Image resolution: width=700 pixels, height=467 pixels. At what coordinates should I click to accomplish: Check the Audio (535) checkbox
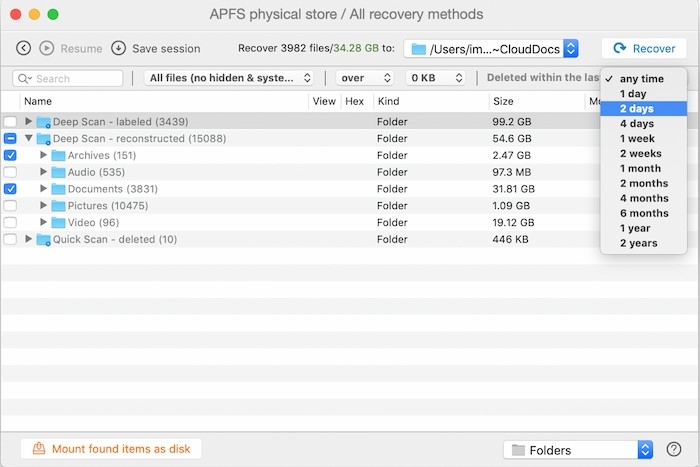(x=10, y=172)
